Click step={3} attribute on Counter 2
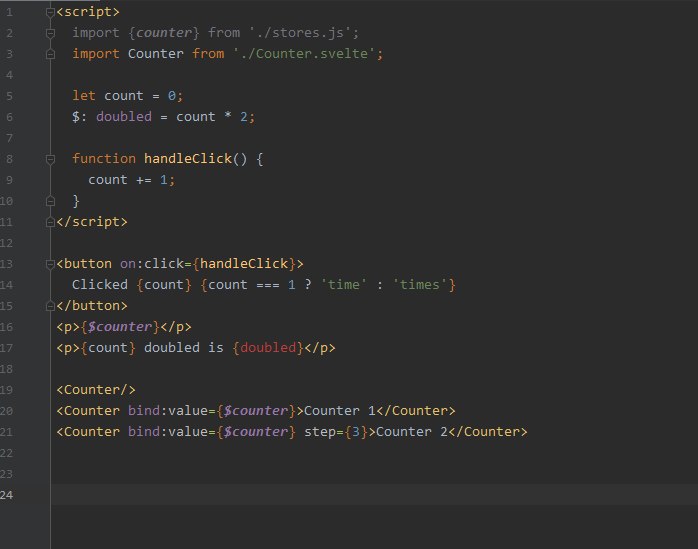Screen dimensions: 698x549 (x=336, y=432)
